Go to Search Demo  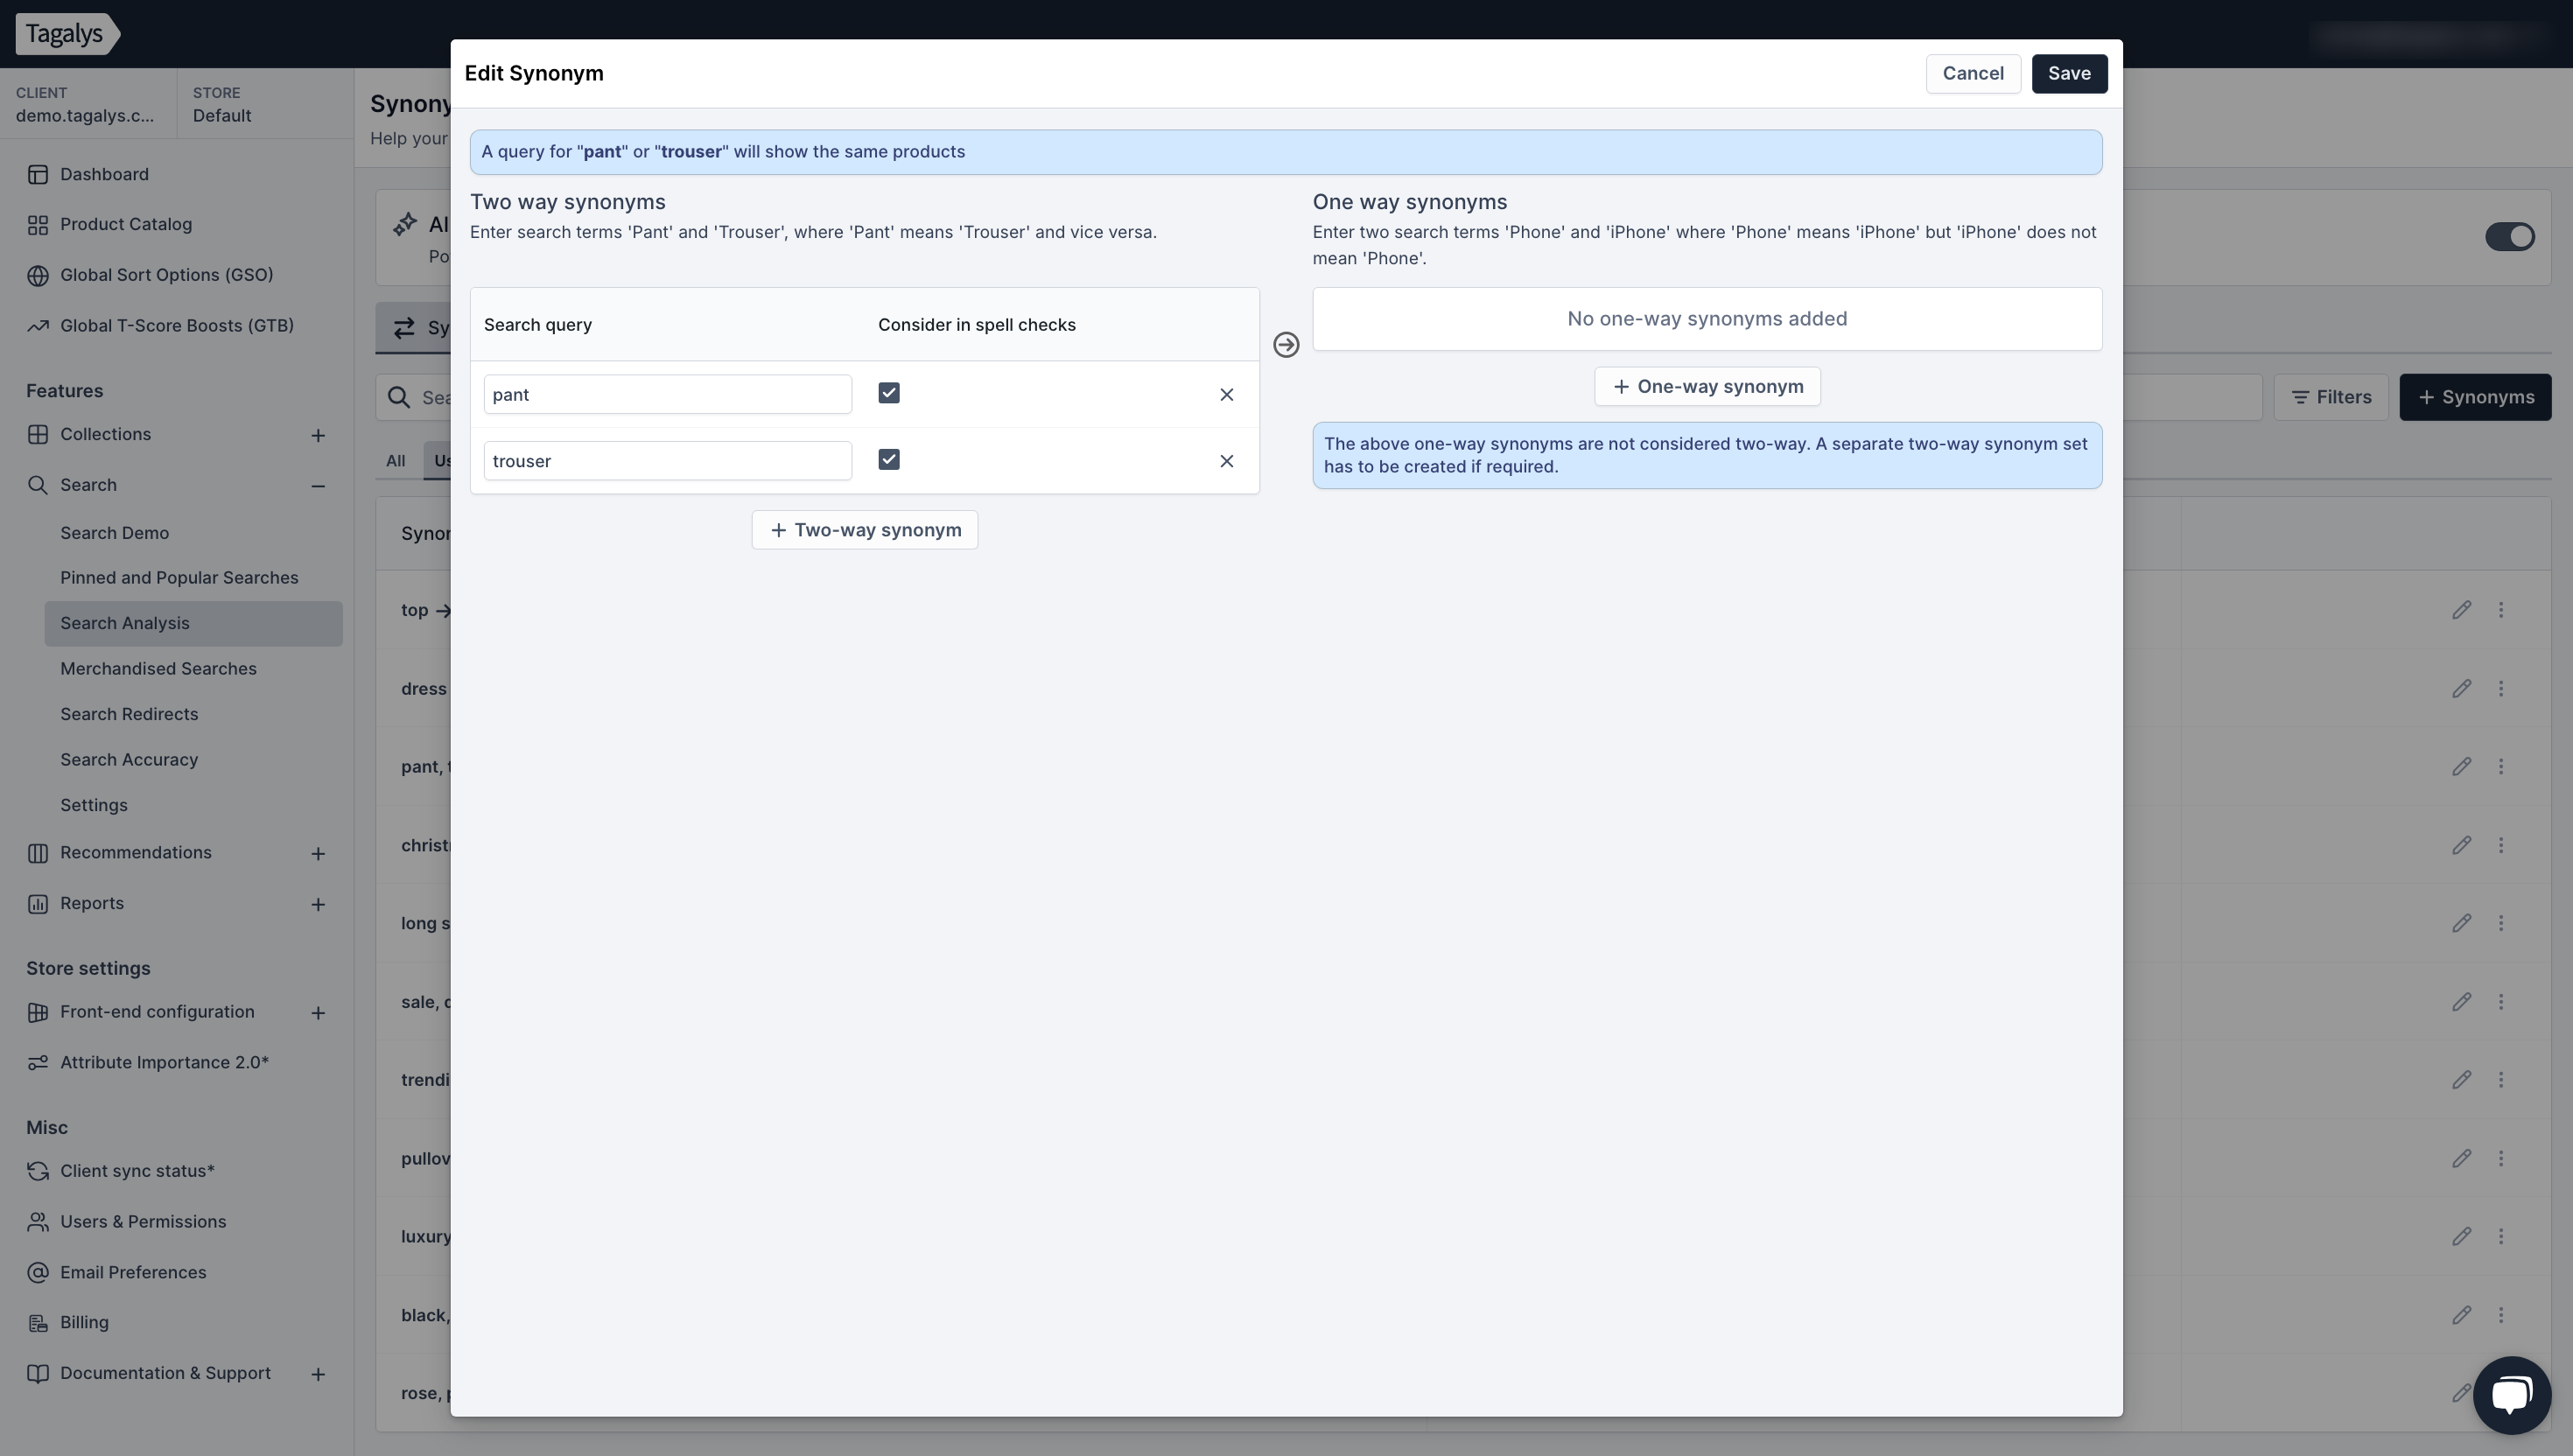click(x=114, y=533)
